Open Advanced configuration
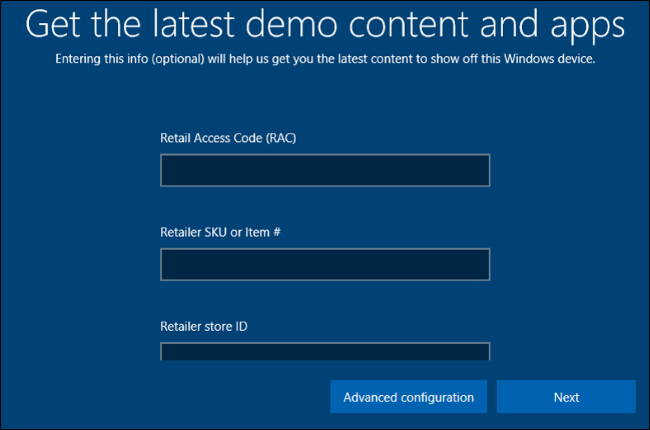The image size is (650, 430). pos(408,397)
